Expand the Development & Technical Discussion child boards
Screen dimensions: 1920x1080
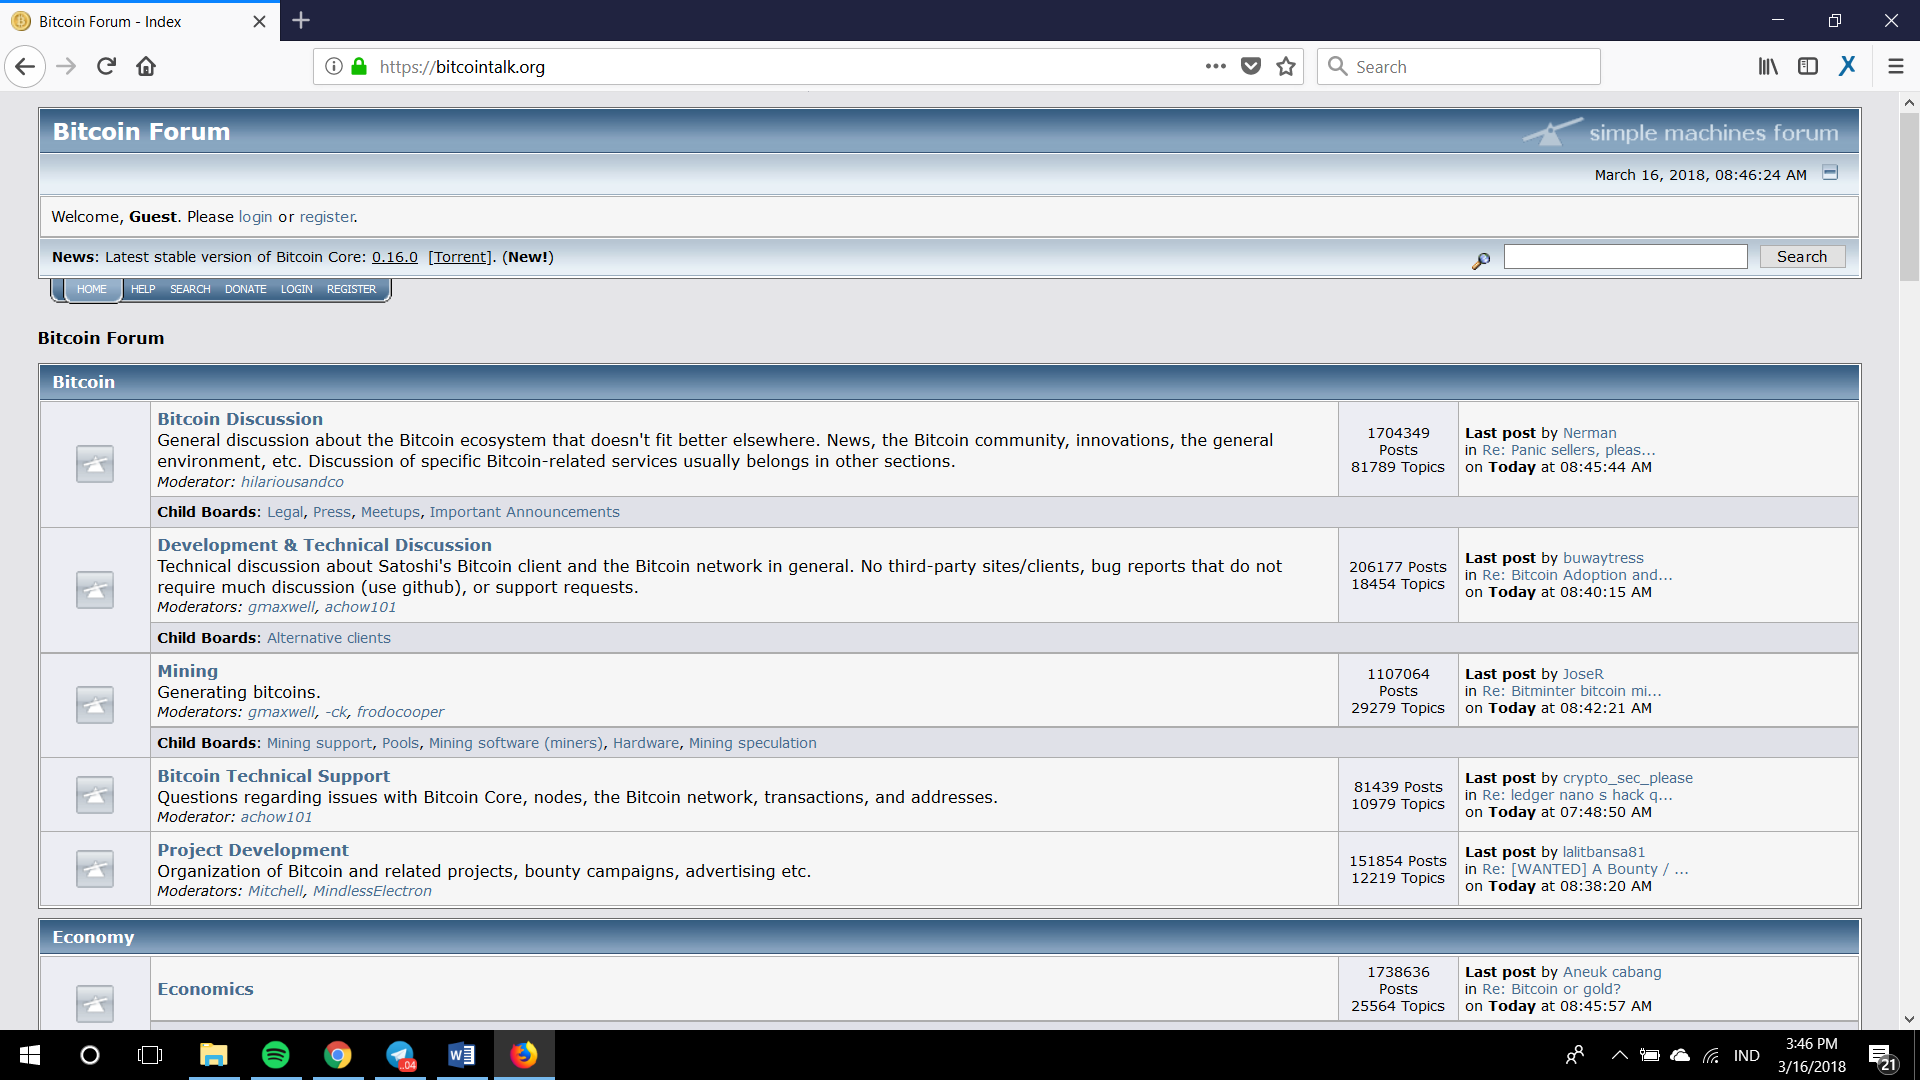tap(327, 637)
